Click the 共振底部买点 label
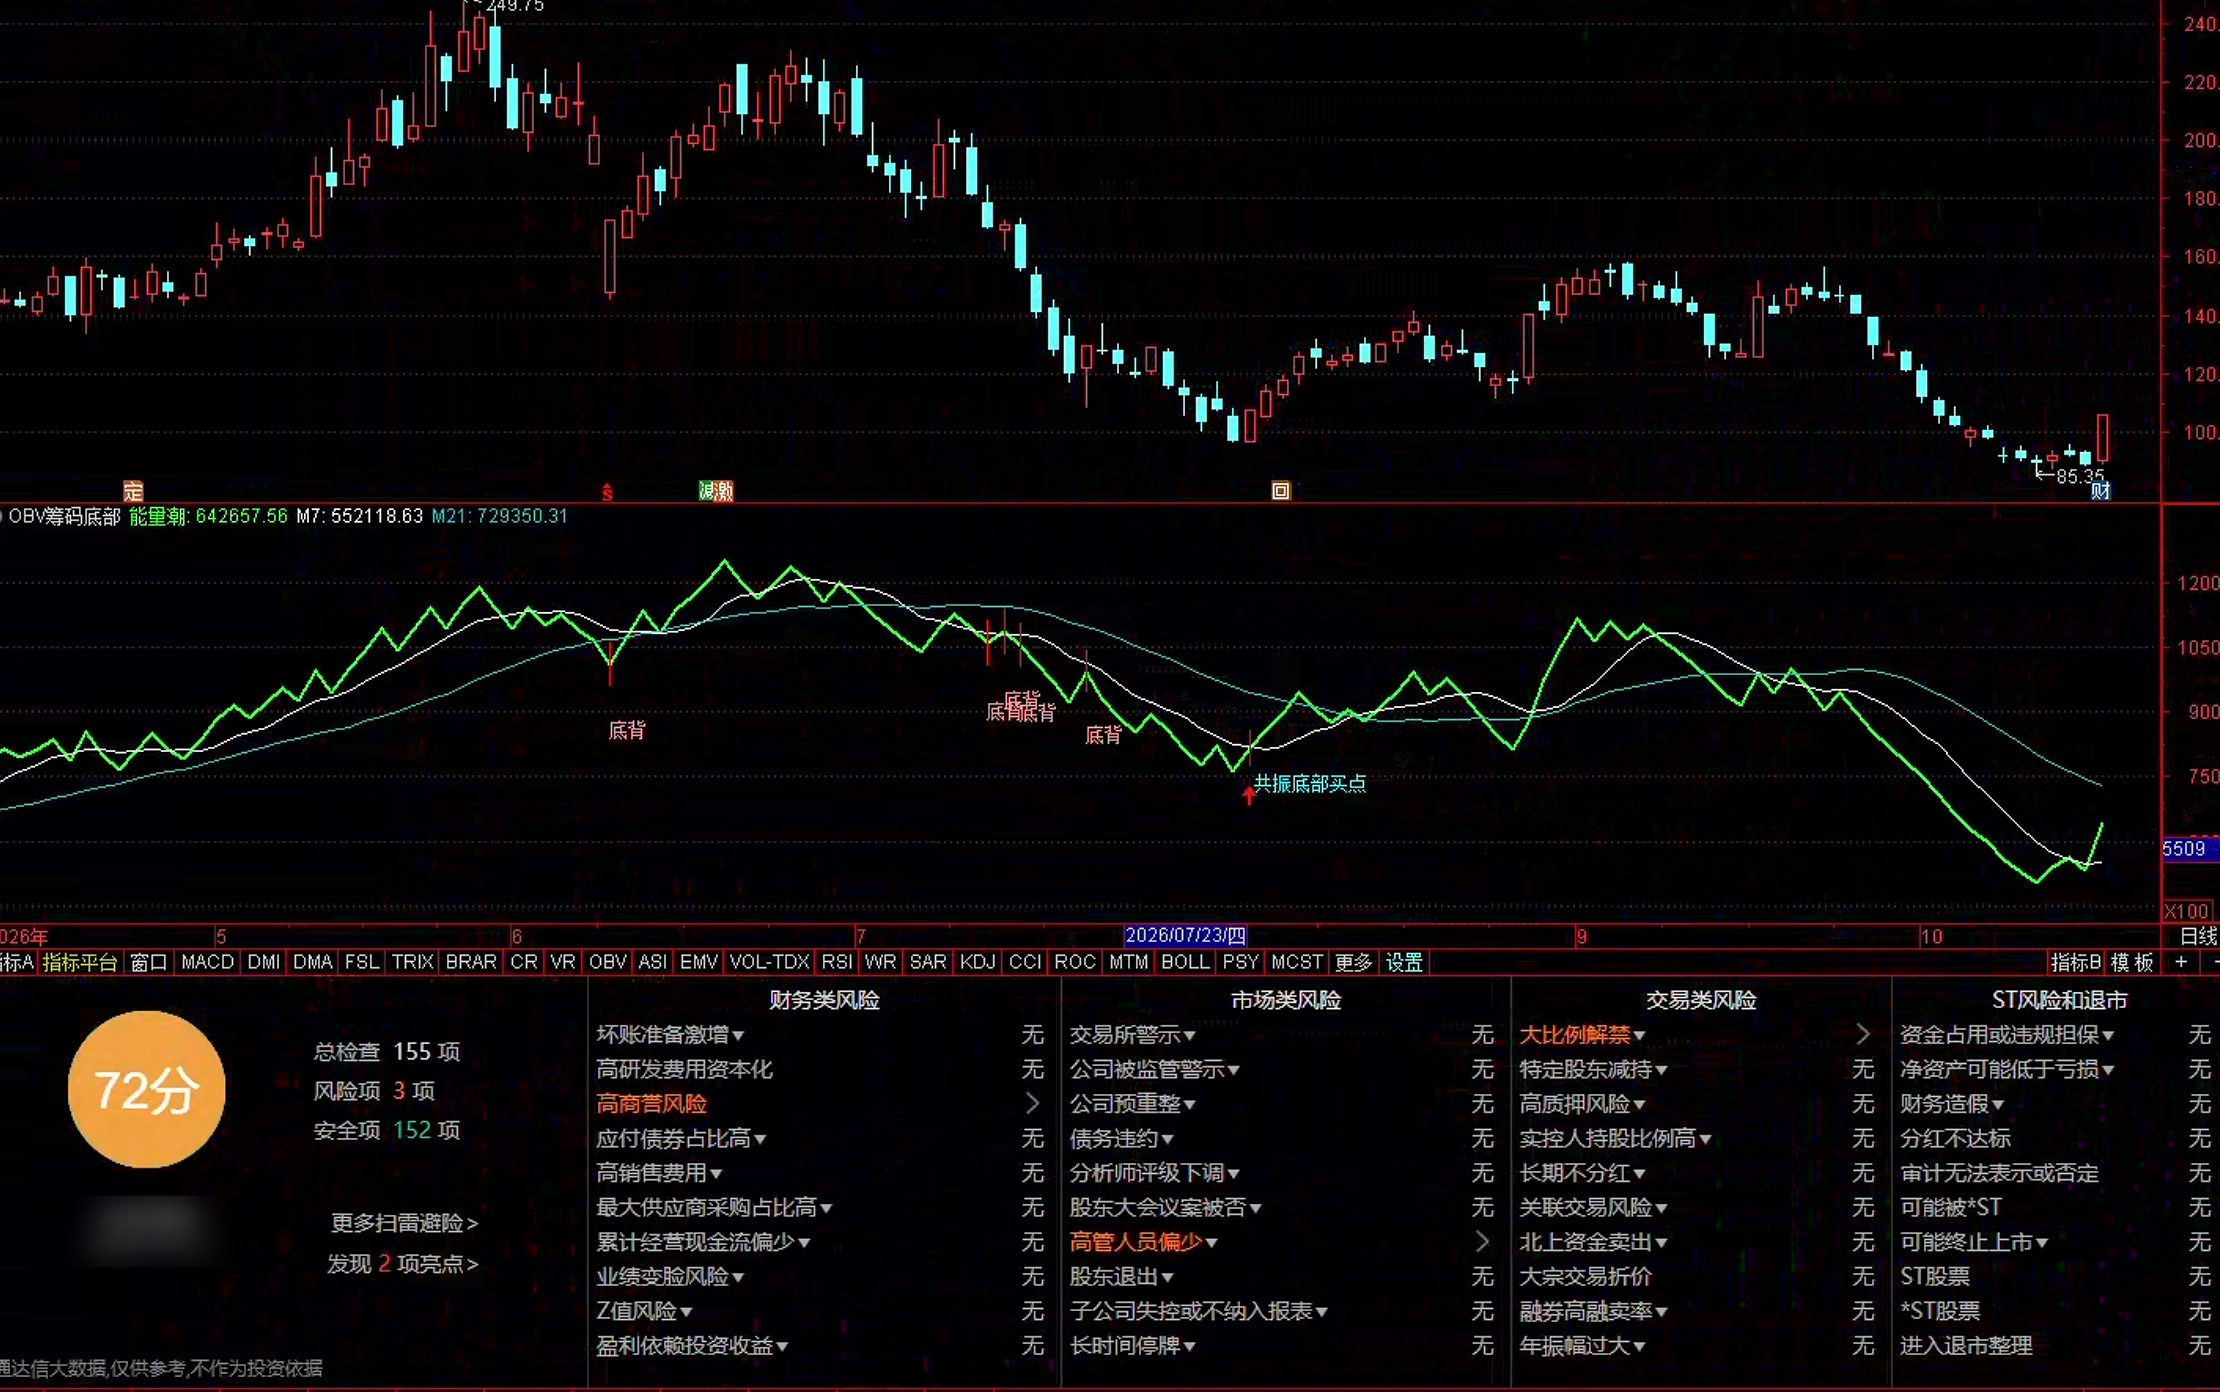Viewport: 2220px width, 1392px height. pos(1310,783)
